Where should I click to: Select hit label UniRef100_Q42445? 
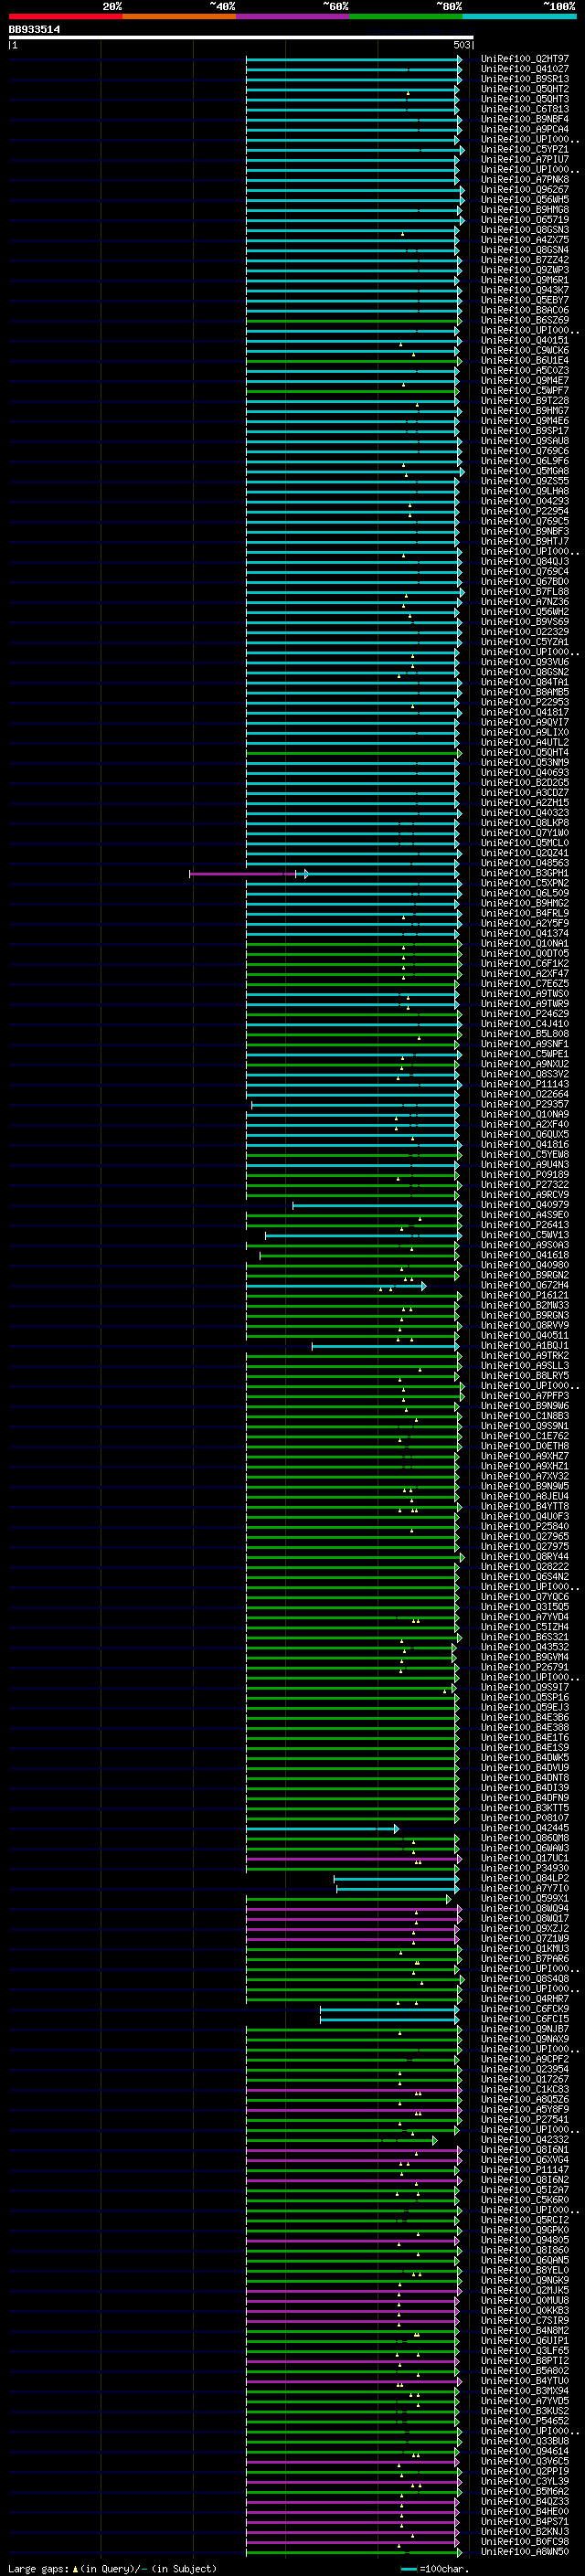point(524,1828)
